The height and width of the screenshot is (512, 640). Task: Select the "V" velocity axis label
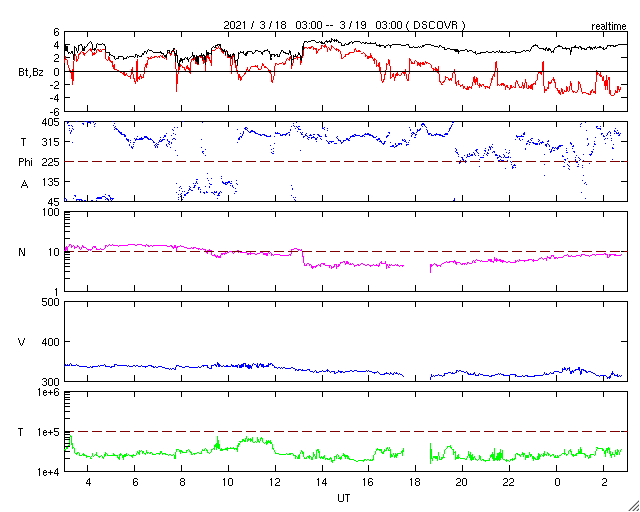pos(22,342)
